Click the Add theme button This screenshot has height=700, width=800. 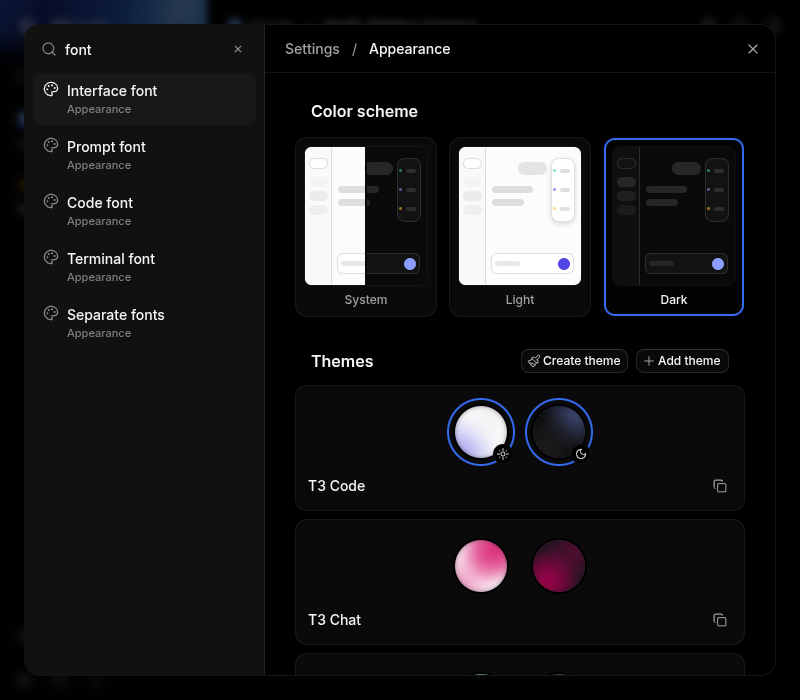(682, 361)
